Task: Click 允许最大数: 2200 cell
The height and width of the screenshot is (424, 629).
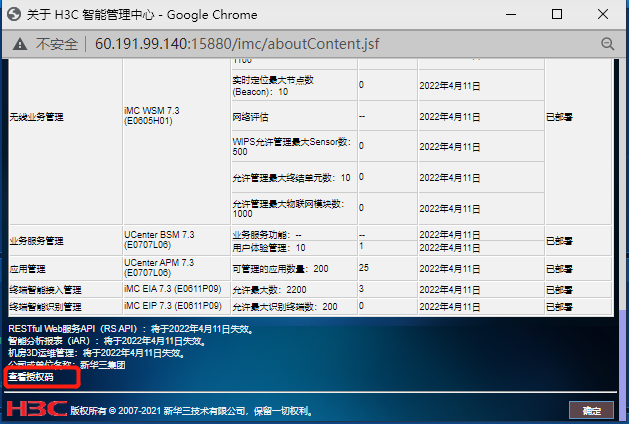Action: [294, 290]
